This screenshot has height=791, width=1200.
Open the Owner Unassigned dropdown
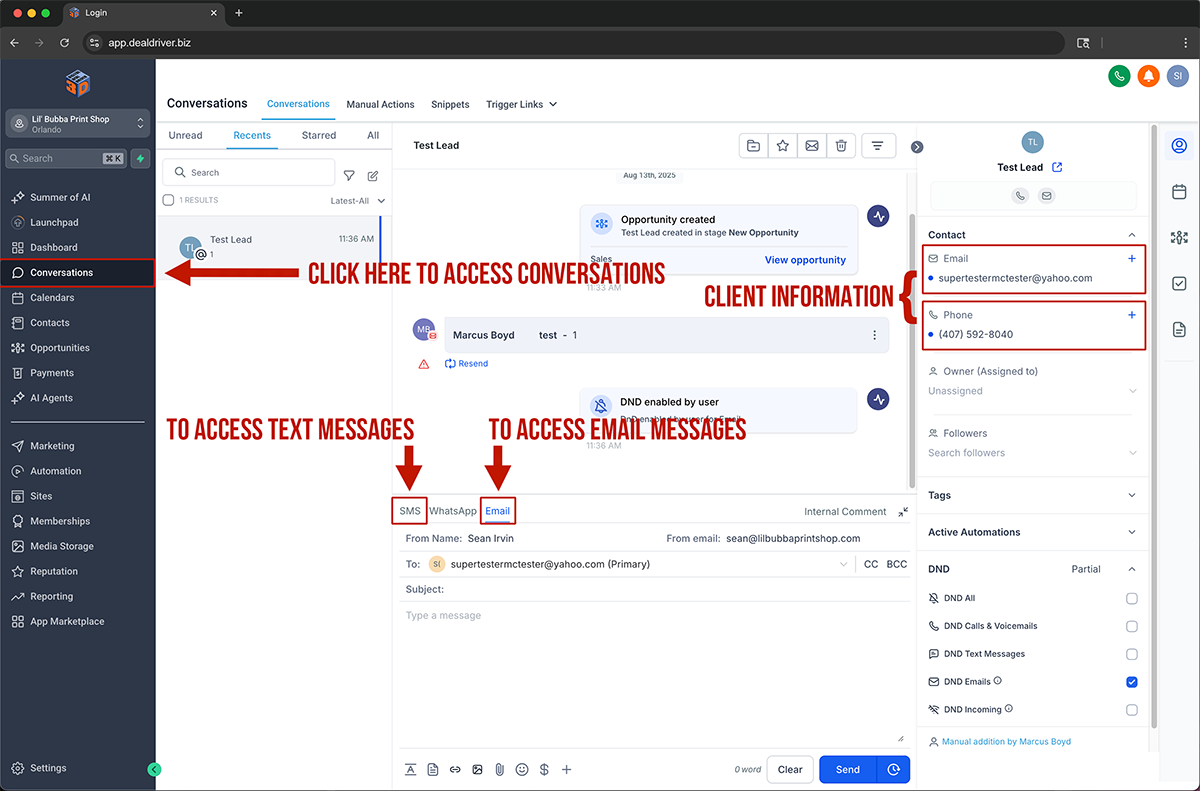pos(1033,391)
